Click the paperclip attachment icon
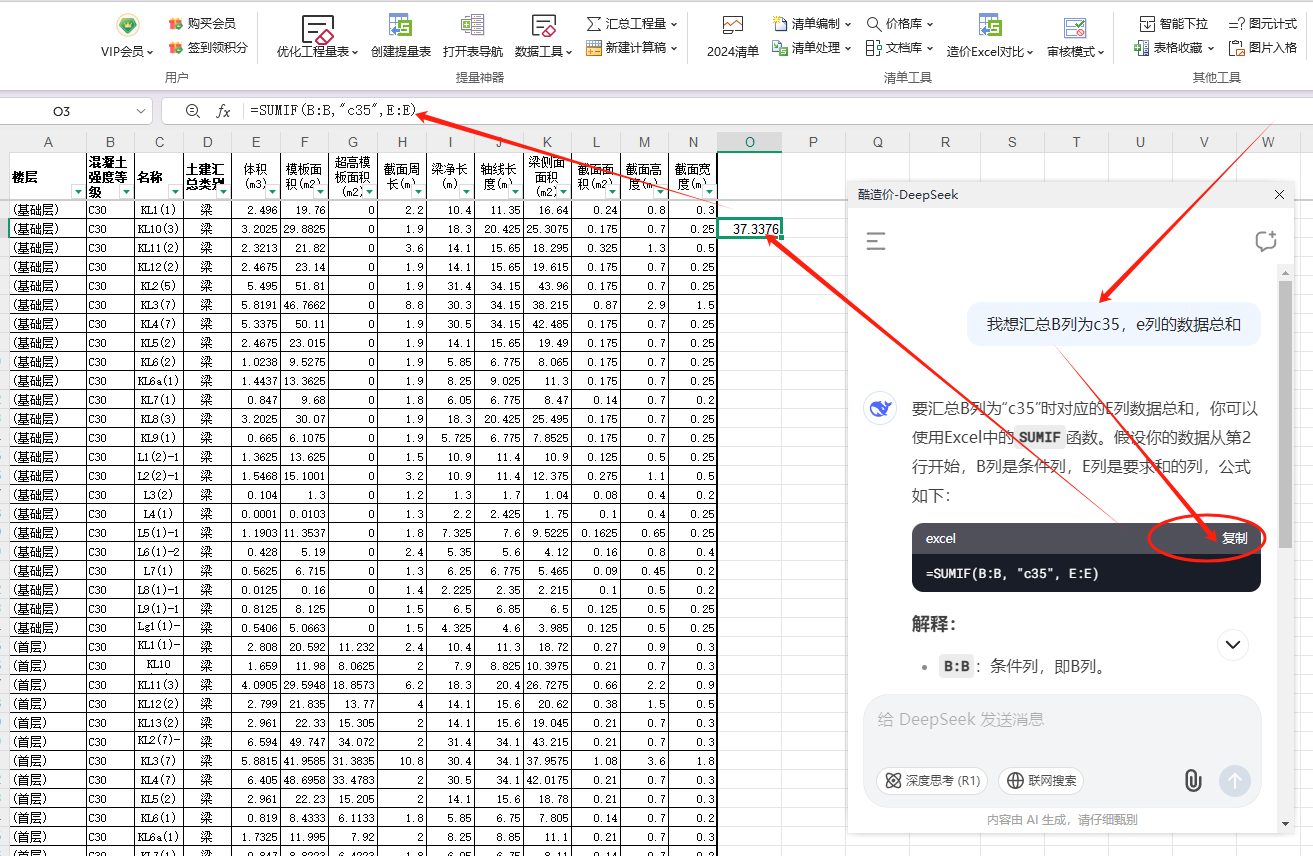 1192,781
